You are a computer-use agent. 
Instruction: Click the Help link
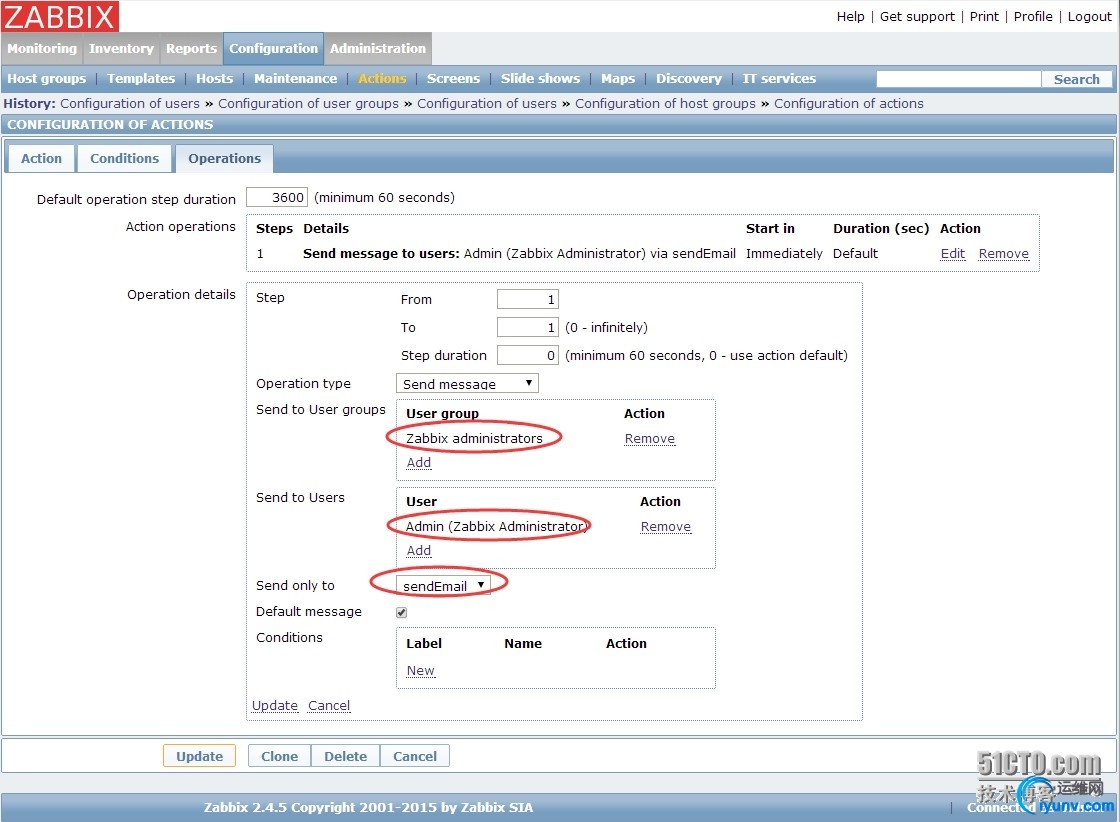pos(850,16)
